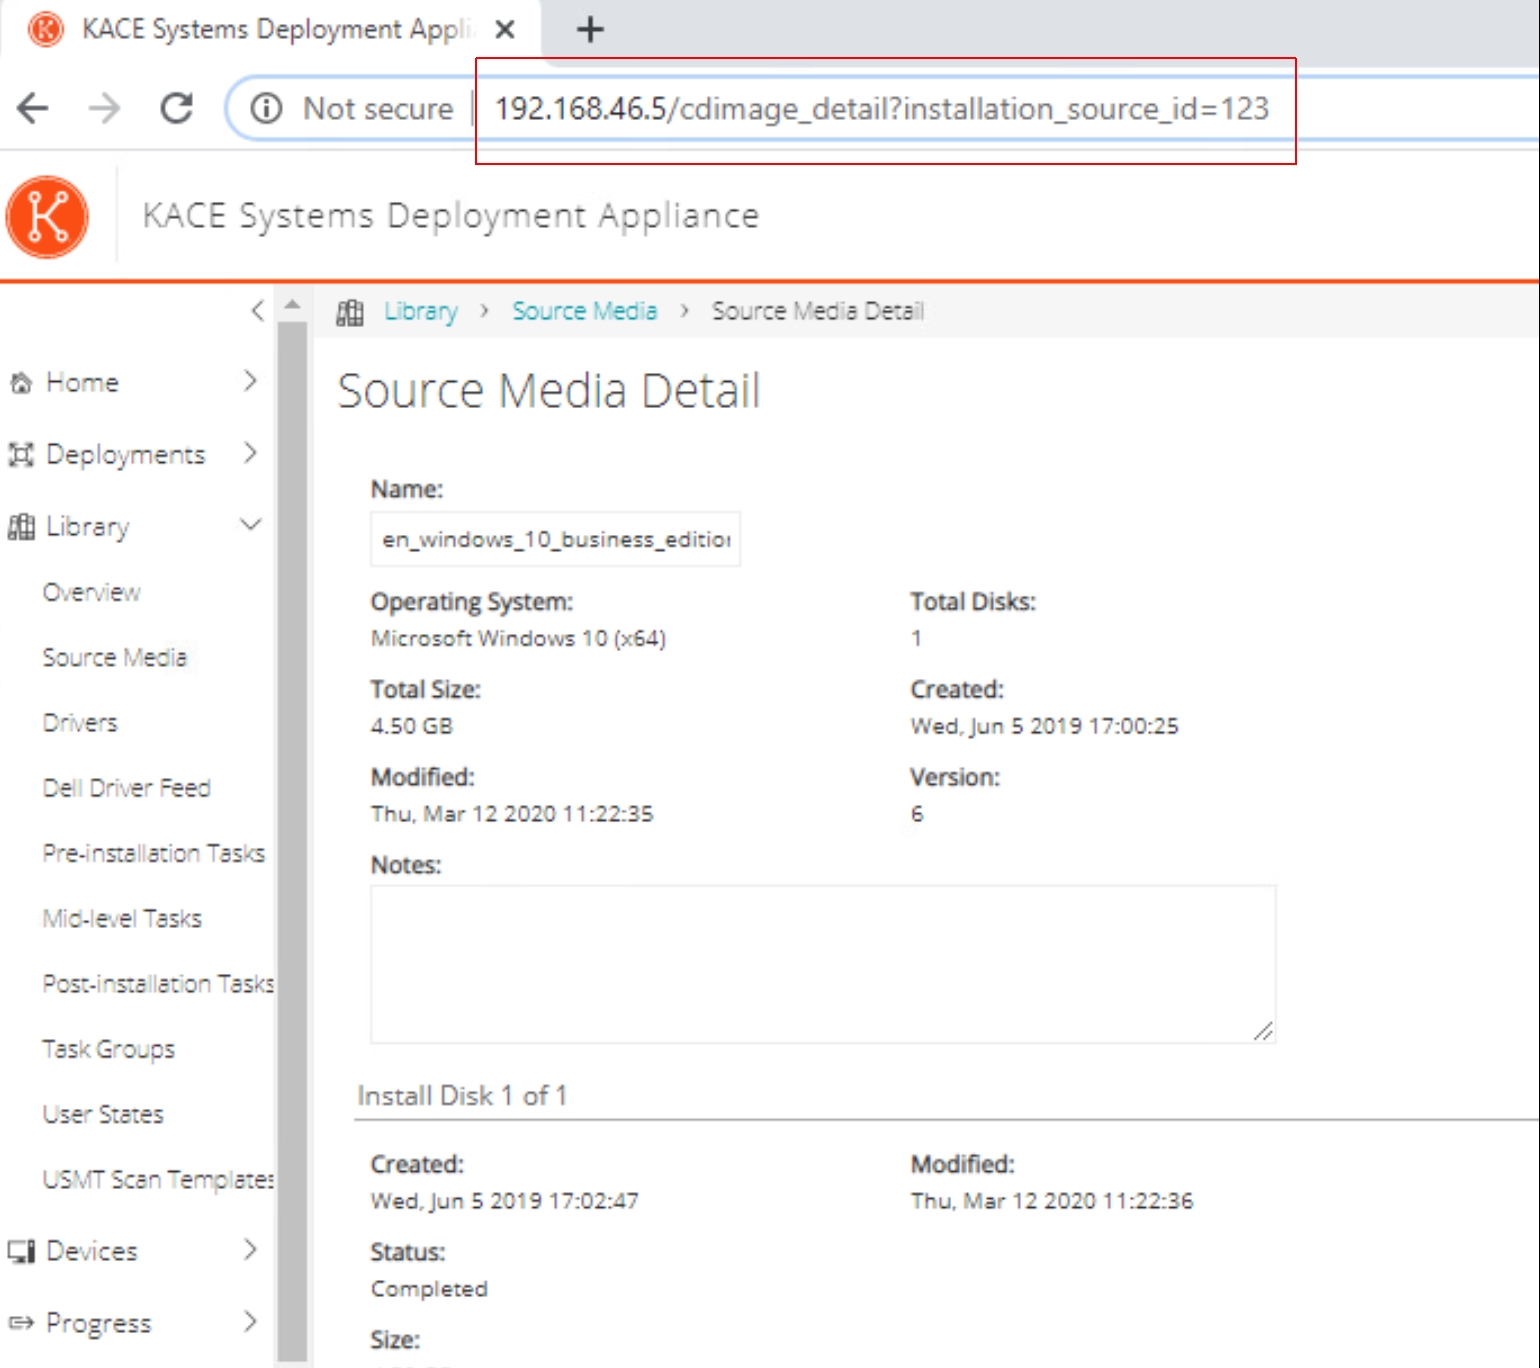Screen dimensions: 1540x1368
Task: Open Task Groups
Action: pyautogui.click(x=109, y=1049)
